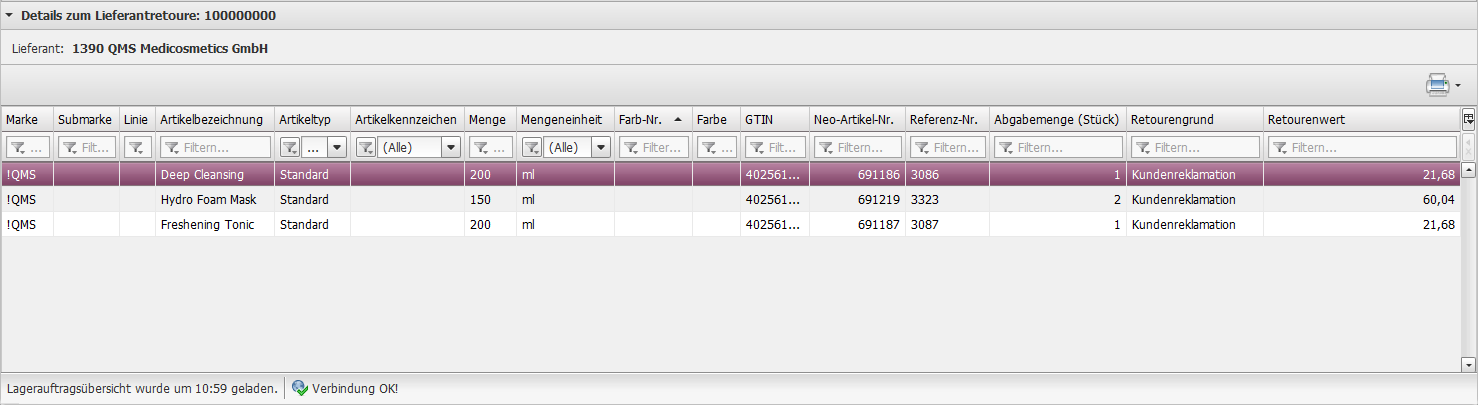The image size is (1478, 405).
Task: Sort by the Artikelbezeichnung column header
Action: pyautogui.click(x=215, y=119)
